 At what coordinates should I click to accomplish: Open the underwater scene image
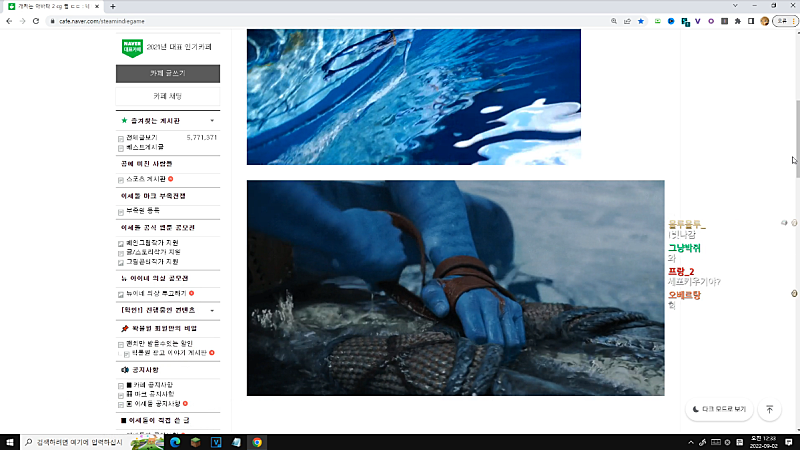(414, 97)
